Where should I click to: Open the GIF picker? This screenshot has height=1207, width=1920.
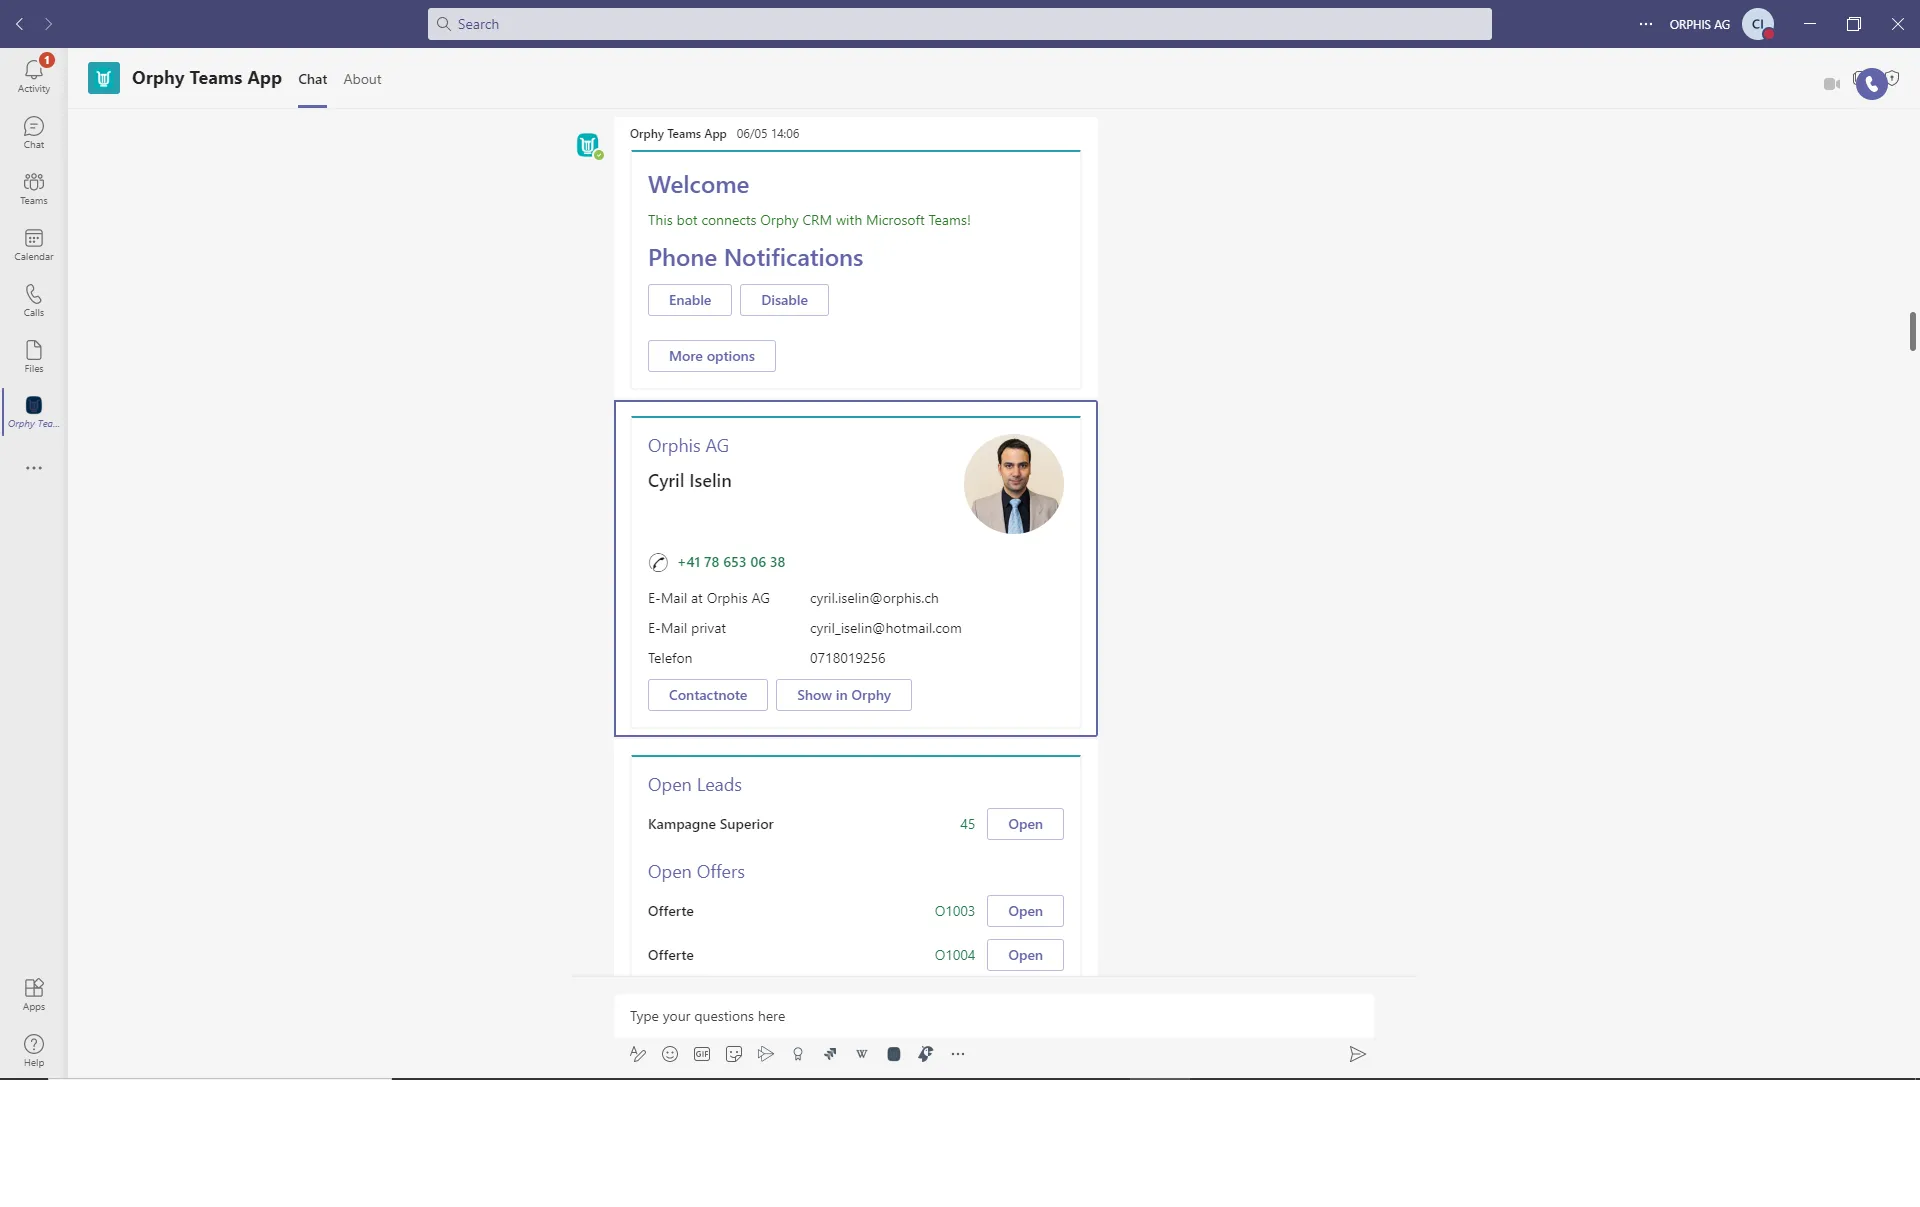702,1054
